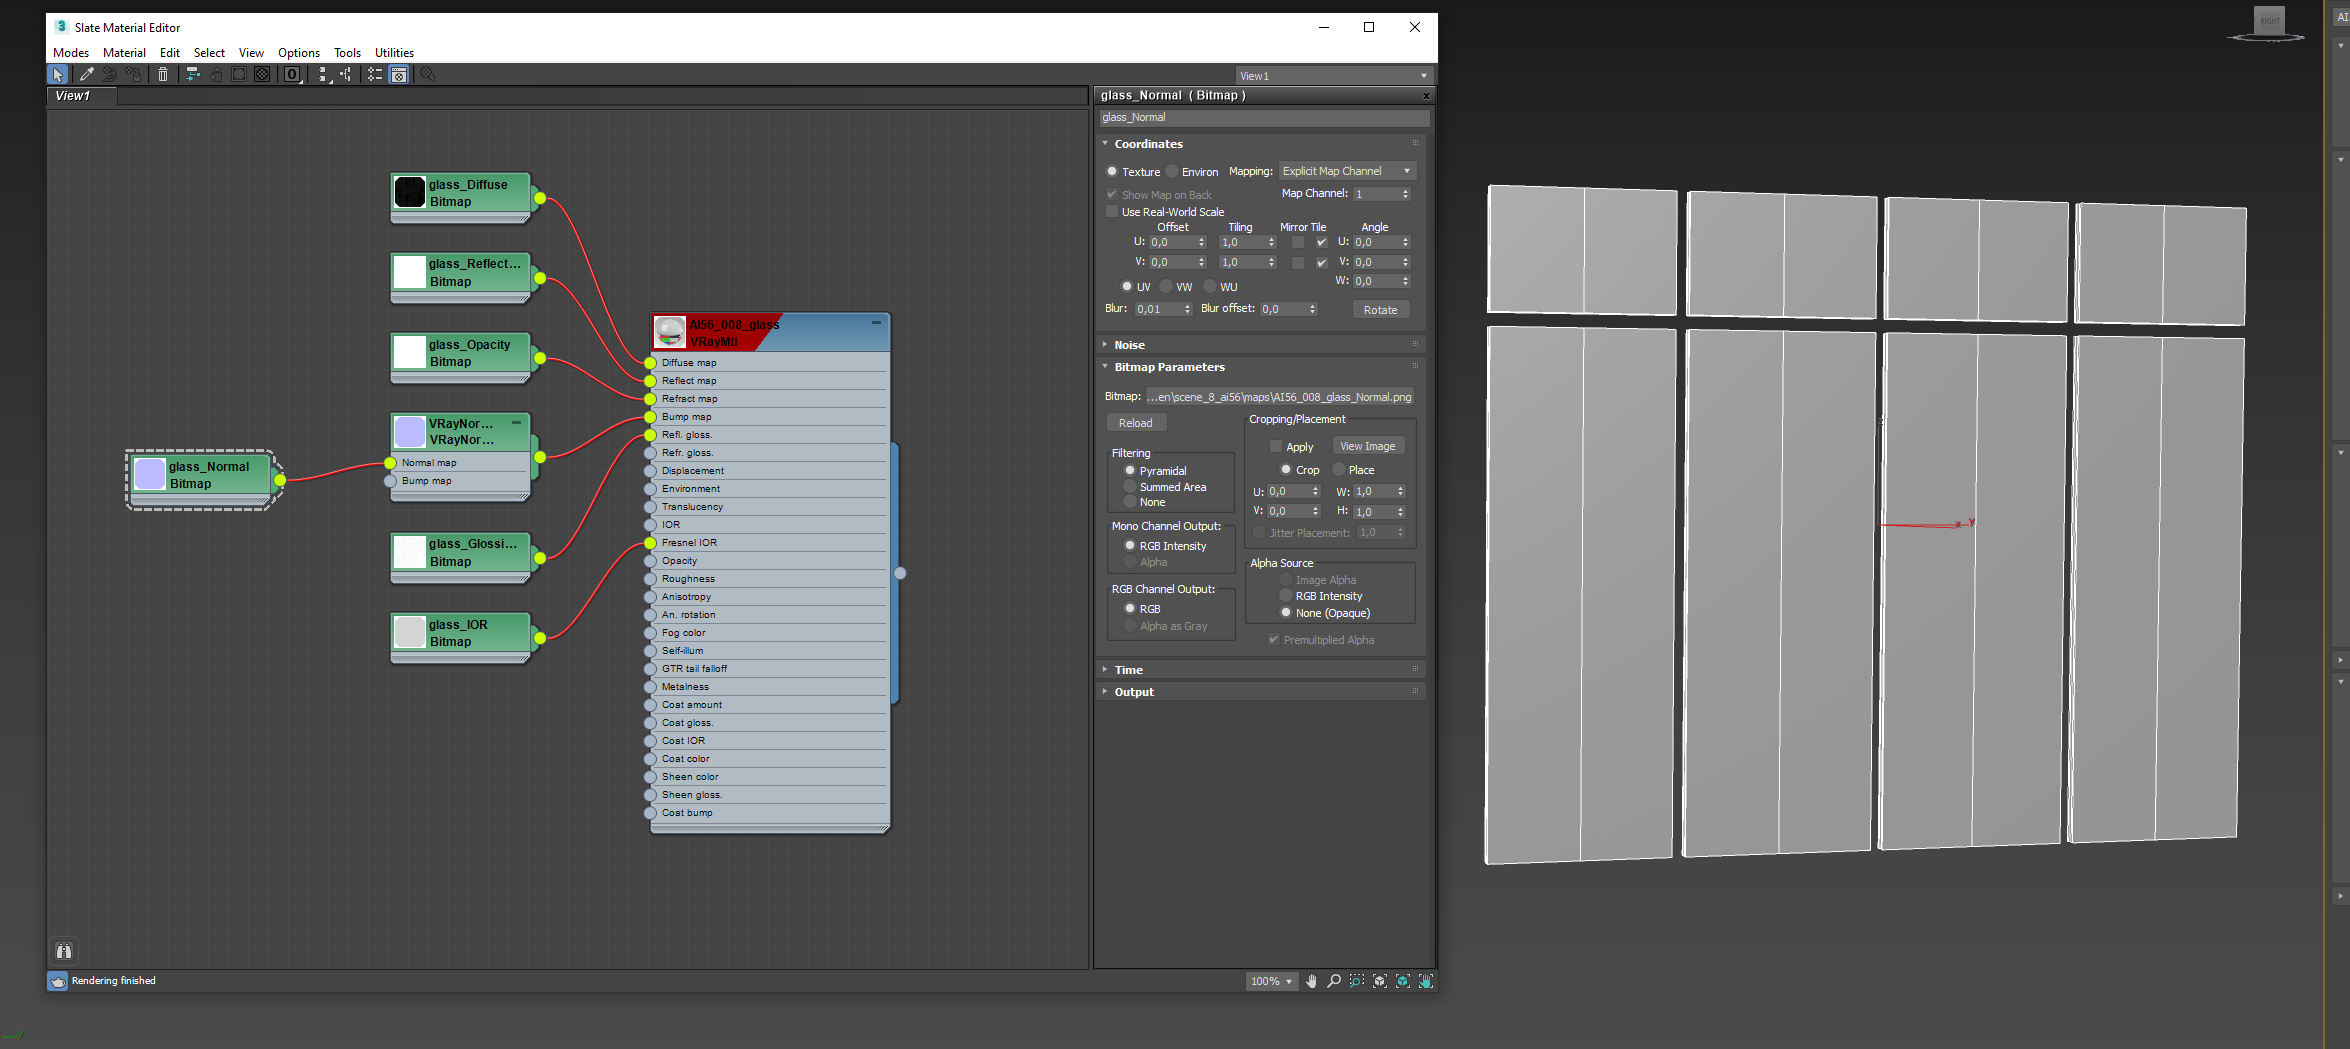Open the Edit menu
2350x1049 pixels.
[170, 53]
